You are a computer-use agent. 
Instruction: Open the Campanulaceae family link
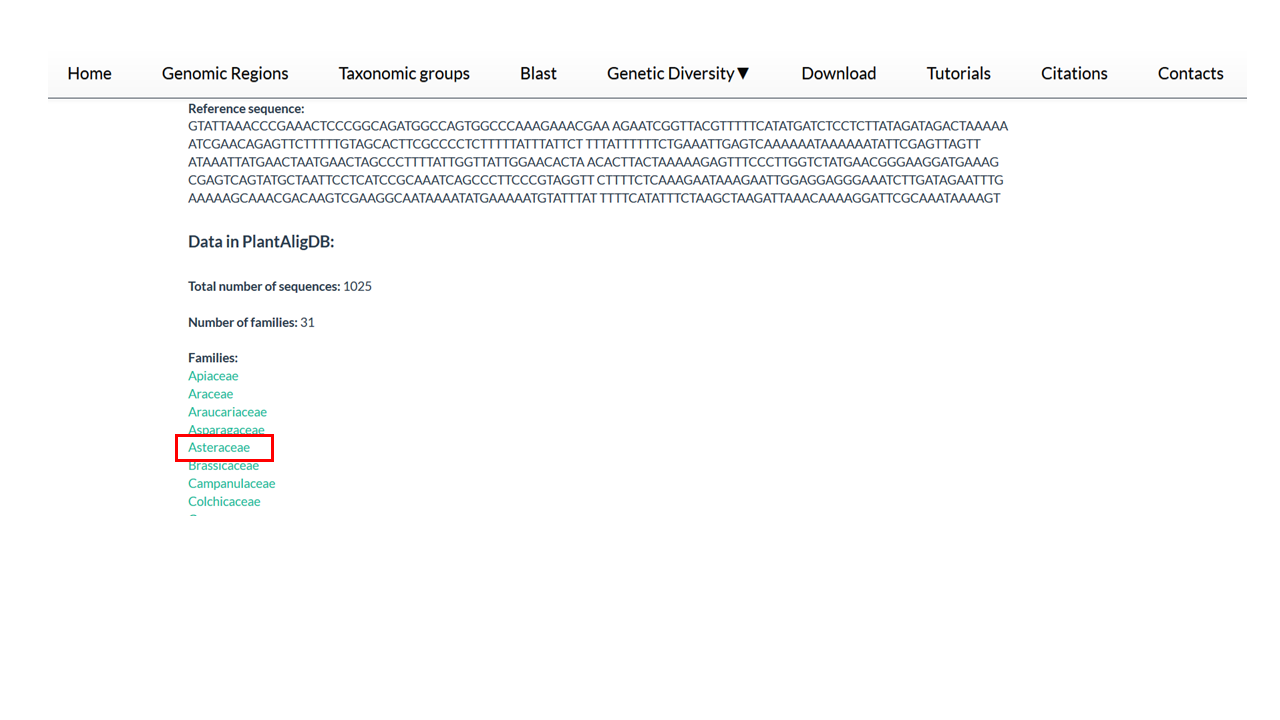pos(231,483)
